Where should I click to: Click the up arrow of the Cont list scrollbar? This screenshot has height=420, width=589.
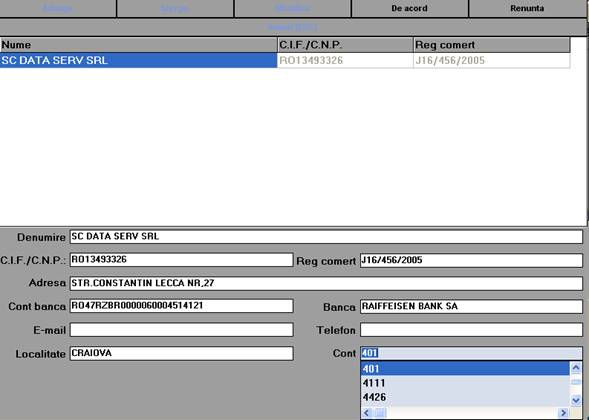pos(575,368)
